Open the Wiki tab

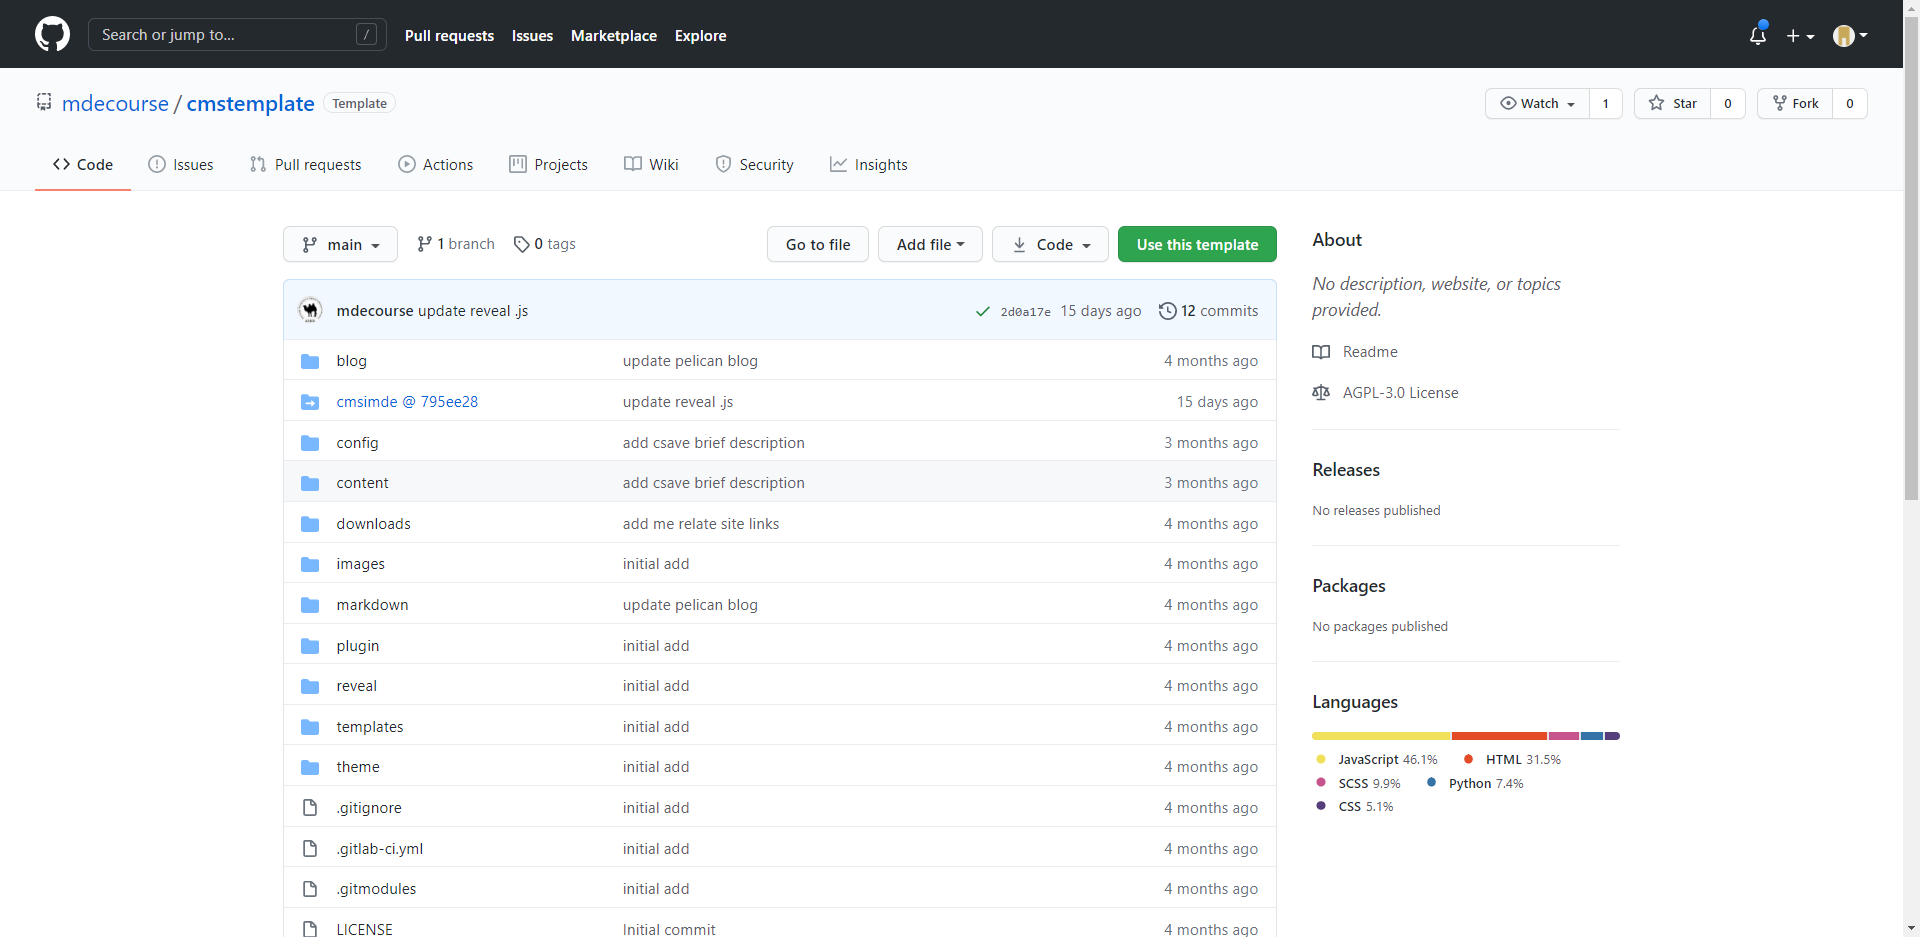[652, 165]
